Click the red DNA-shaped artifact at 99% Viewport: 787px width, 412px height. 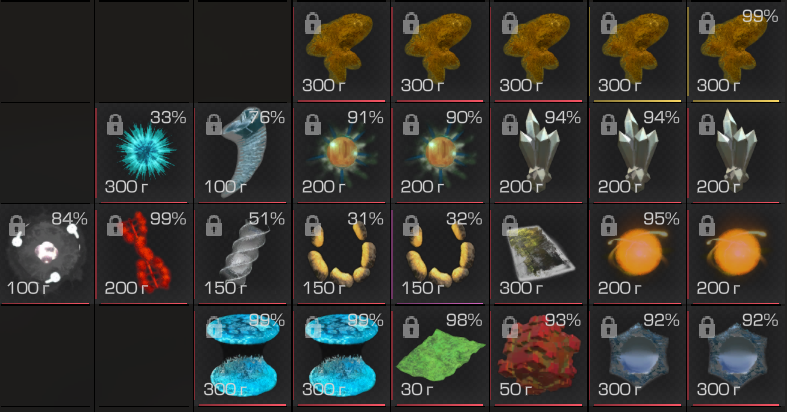point(145,254)
